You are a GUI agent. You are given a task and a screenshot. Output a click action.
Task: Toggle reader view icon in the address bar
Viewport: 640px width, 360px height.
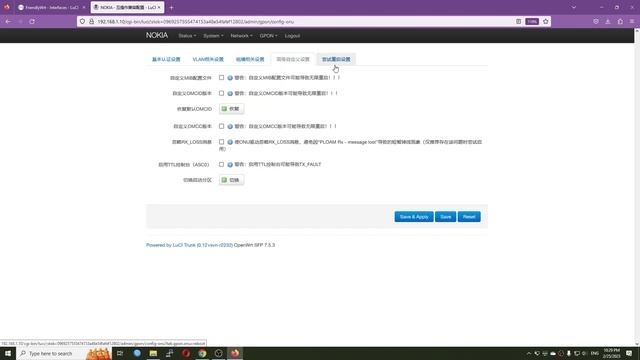coord(518,22)
